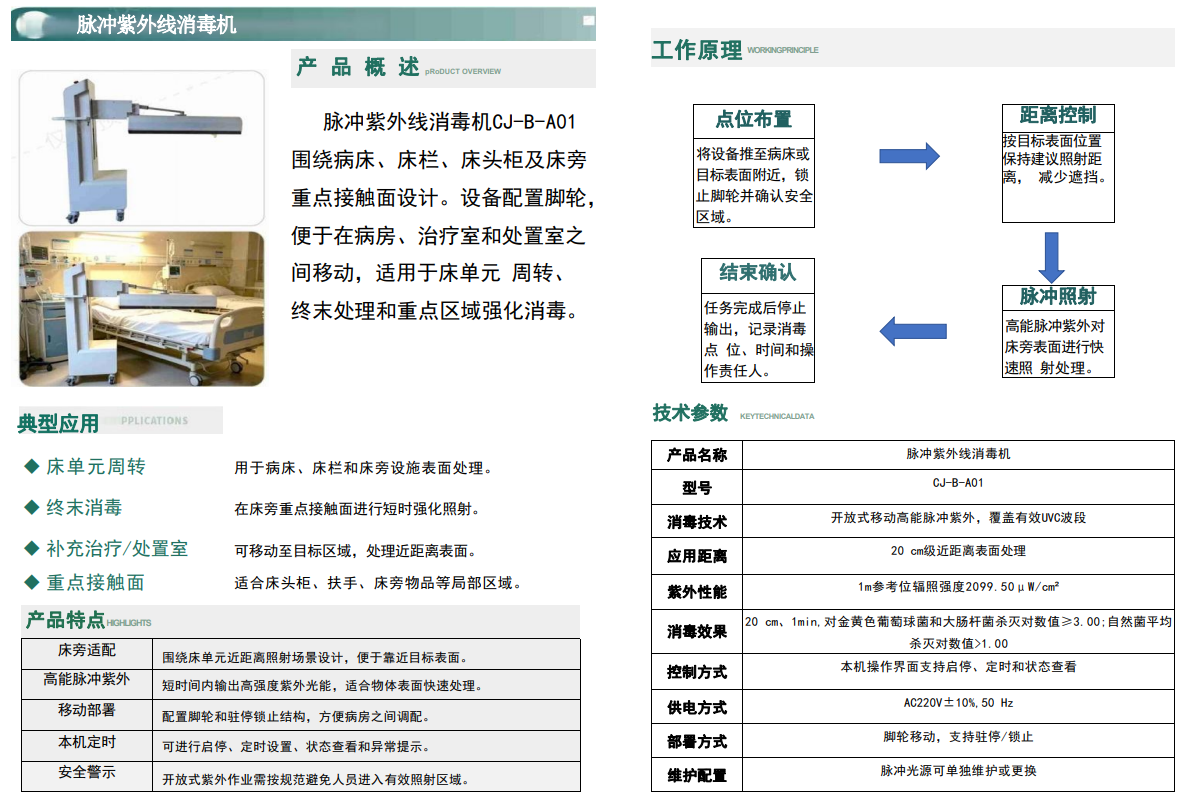
Task: Click the 消毒技术 parameter label
Action: click(x=697, y=523)
